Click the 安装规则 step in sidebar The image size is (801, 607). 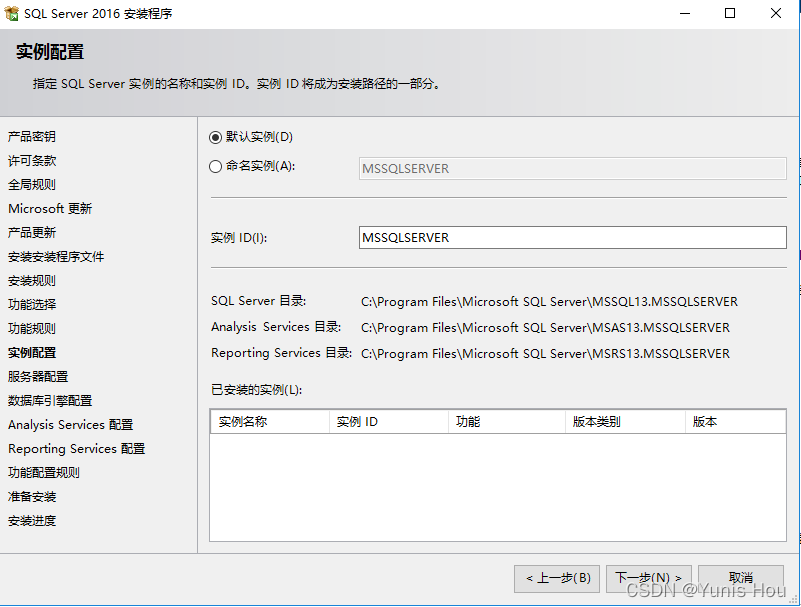[32, 281]
